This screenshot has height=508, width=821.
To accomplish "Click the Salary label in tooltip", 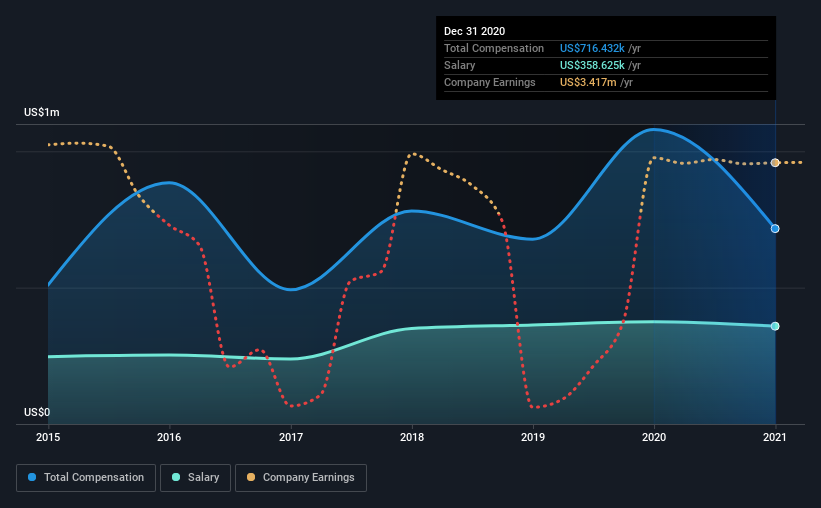I will tap(460, 65).
